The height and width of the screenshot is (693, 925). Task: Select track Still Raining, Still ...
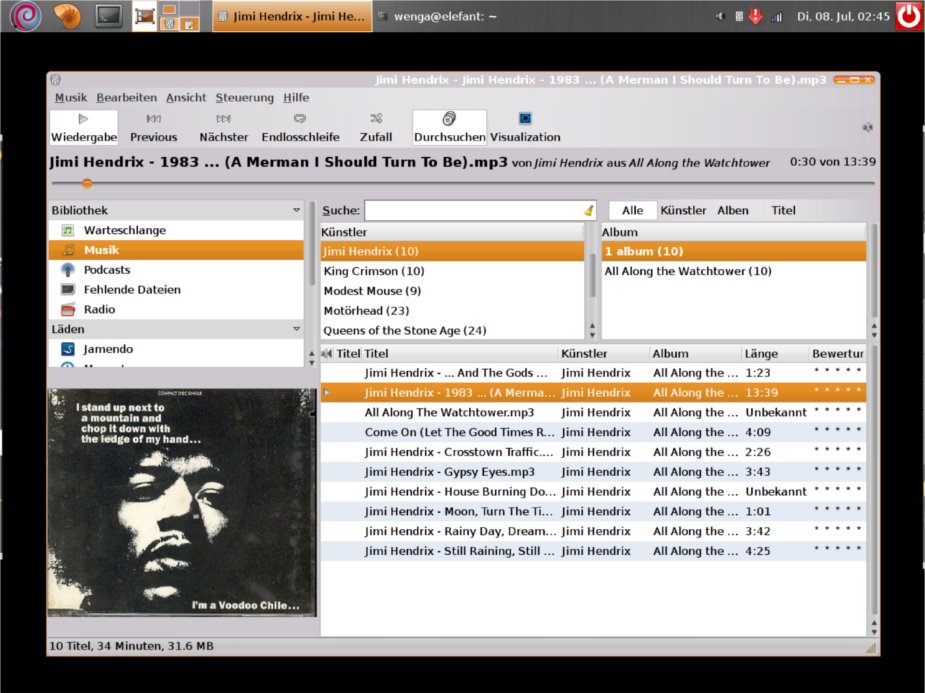[593, 551]
